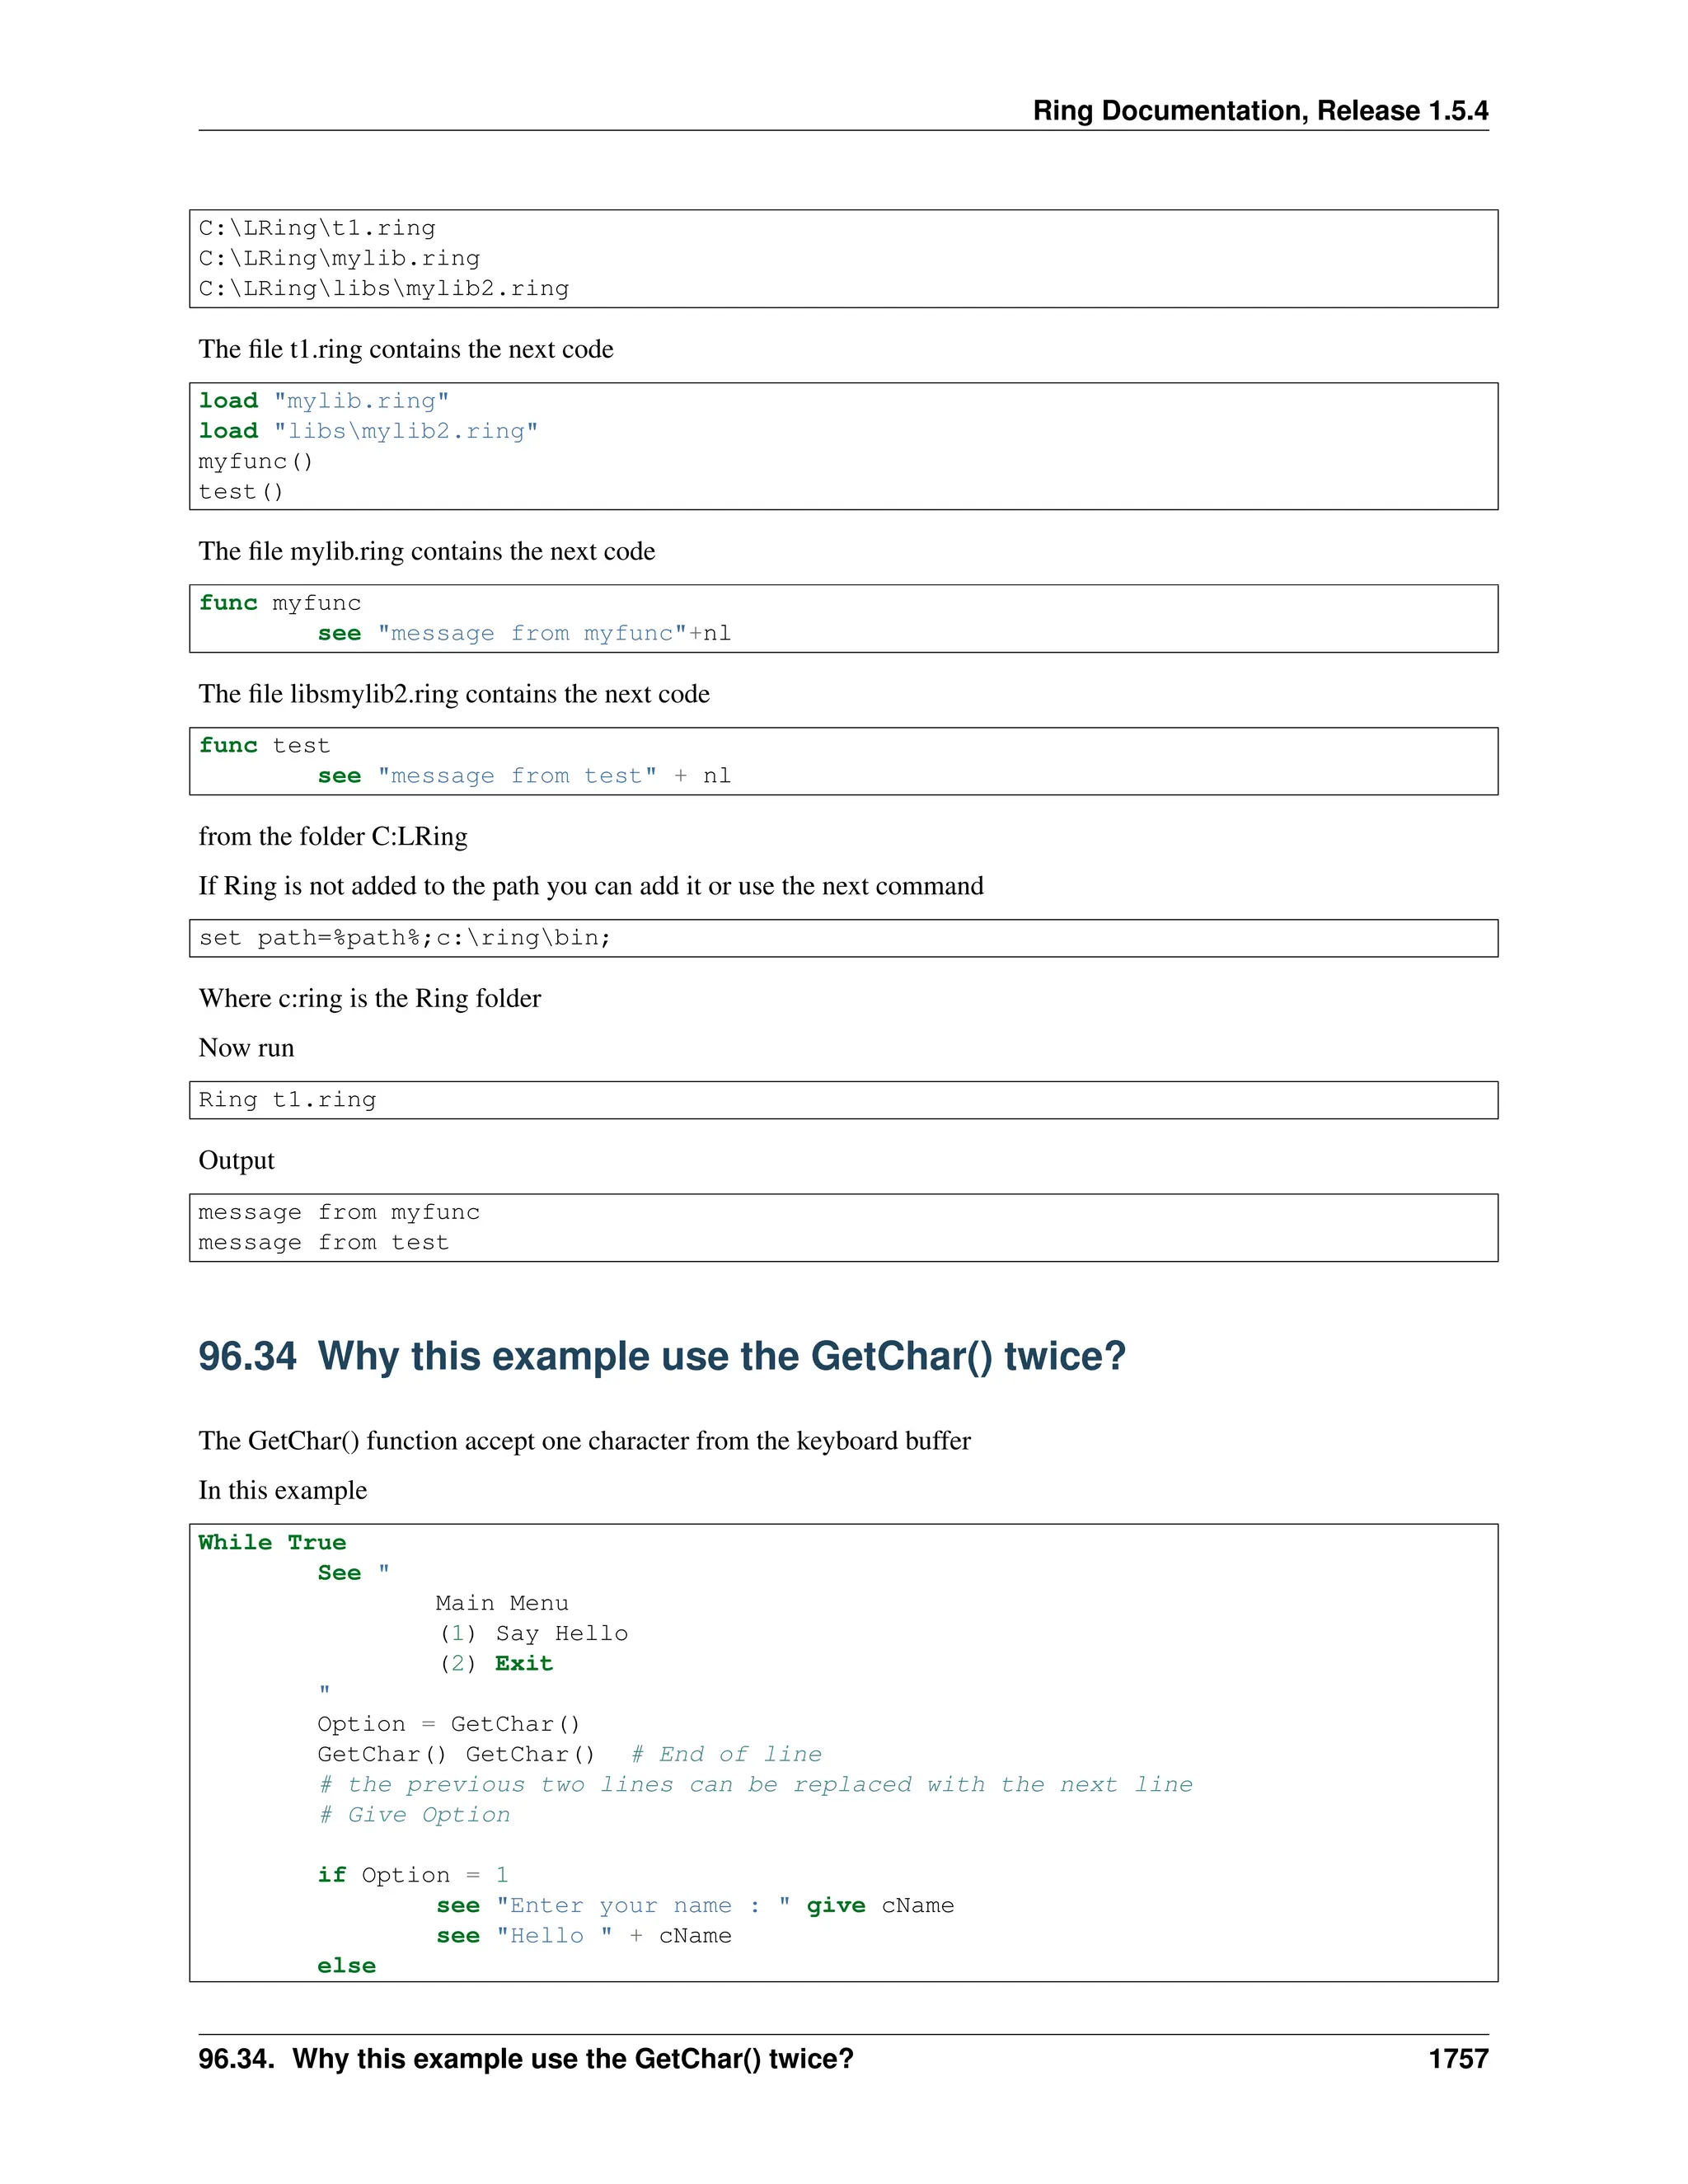The width and height of the screenshot is (1688, 2184).
Task: Click the "Ring t1.ring" command line
Action: pyautogui.click(x=287, y=1100)
